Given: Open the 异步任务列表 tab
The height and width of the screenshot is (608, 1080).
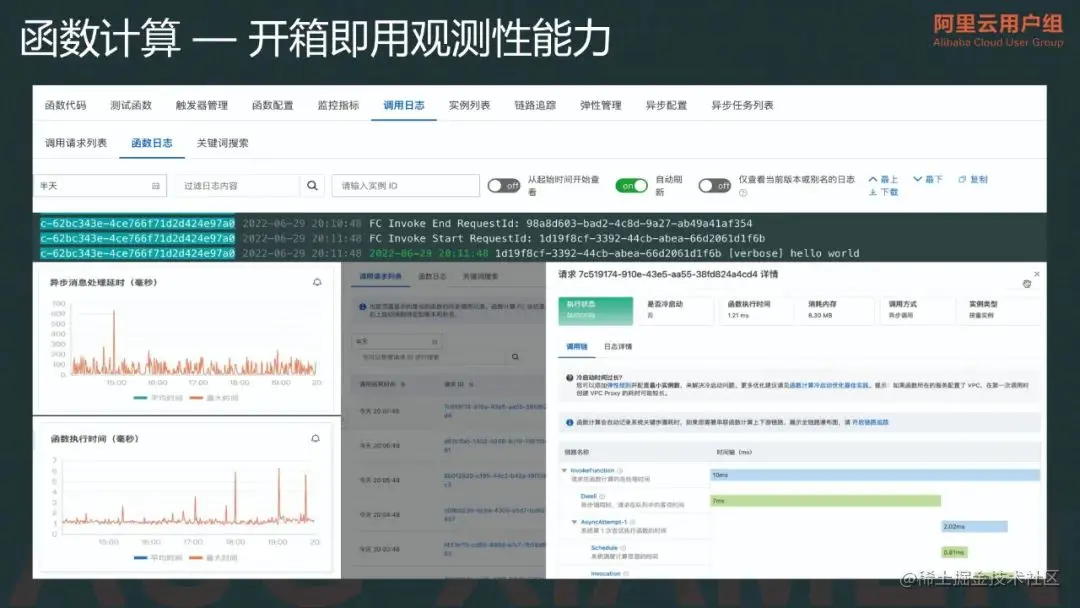Looking at the screenshot, I should pyautogui.click(x=742, y=105).
